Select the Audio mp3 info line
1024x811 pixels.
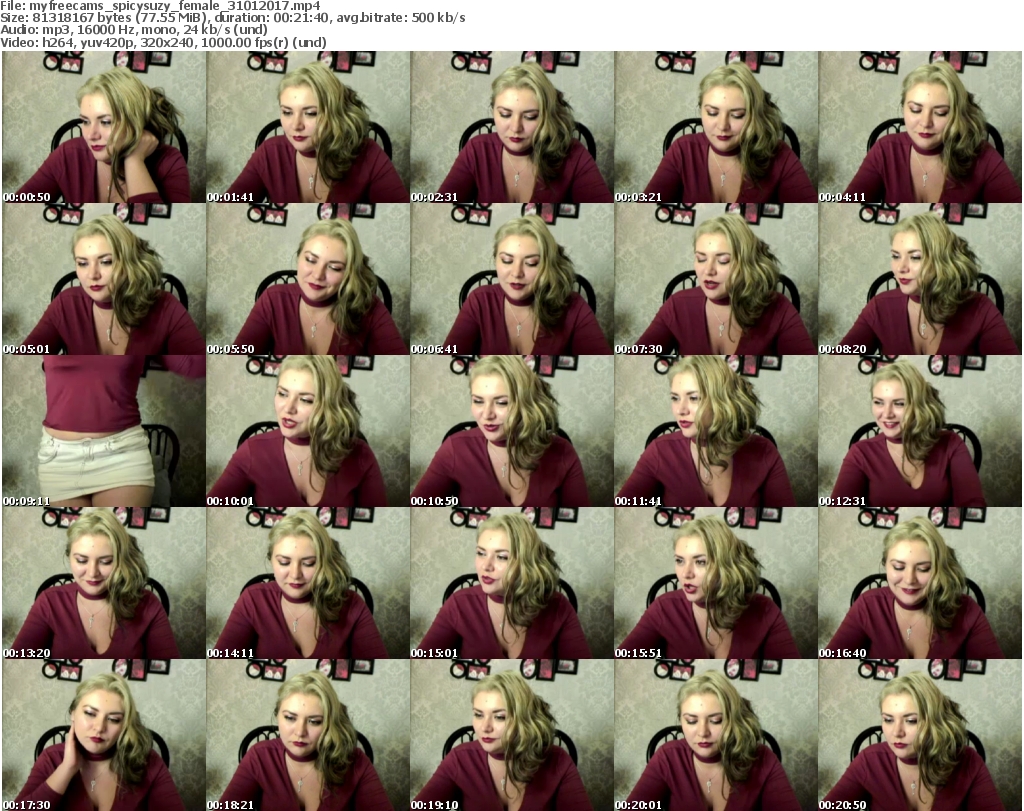(x=134, y=30)
